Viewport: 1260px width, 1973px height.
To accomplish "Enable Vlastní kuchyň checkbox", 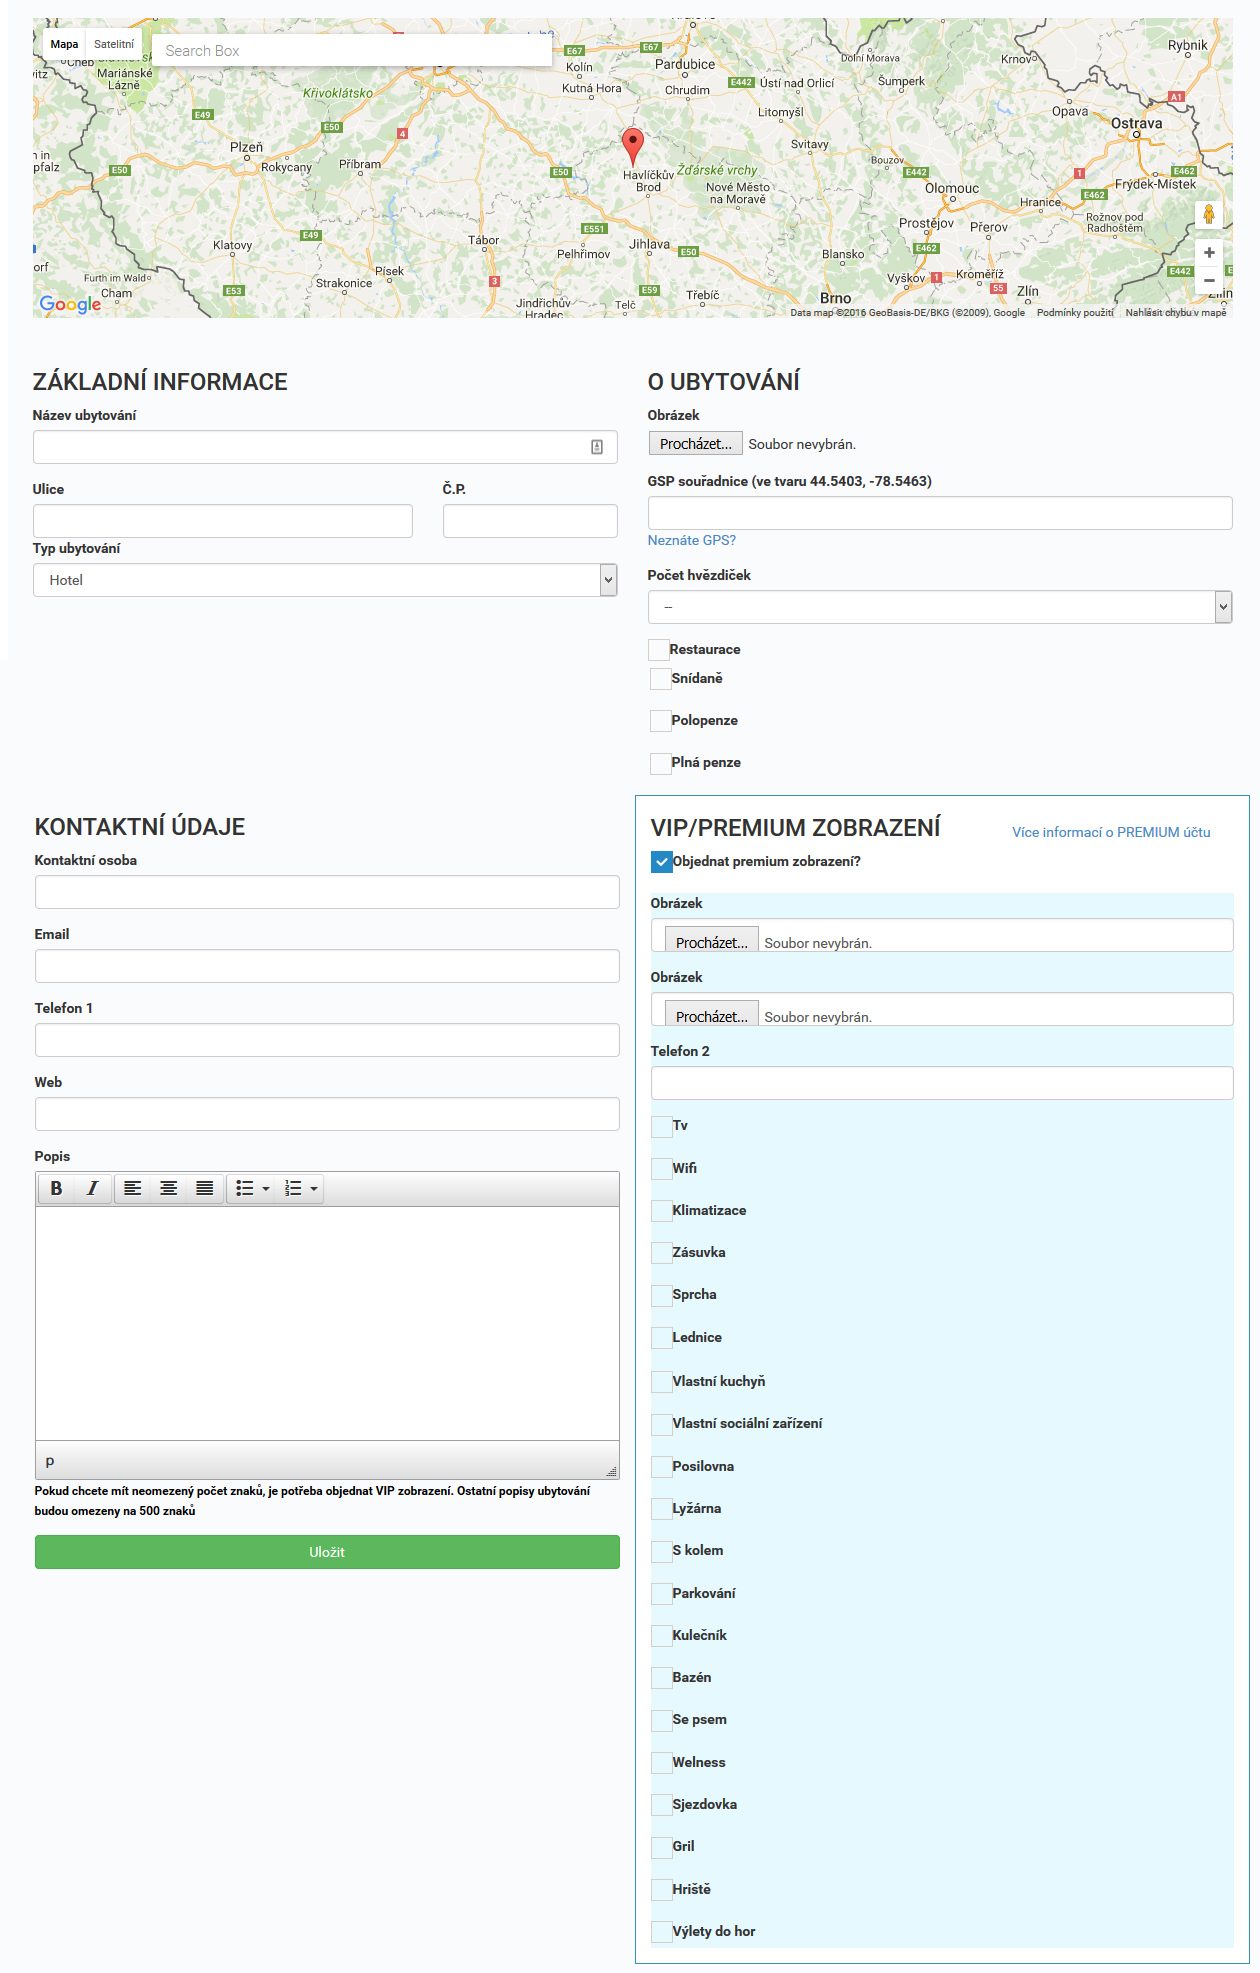I will (x=661, y=1382).
